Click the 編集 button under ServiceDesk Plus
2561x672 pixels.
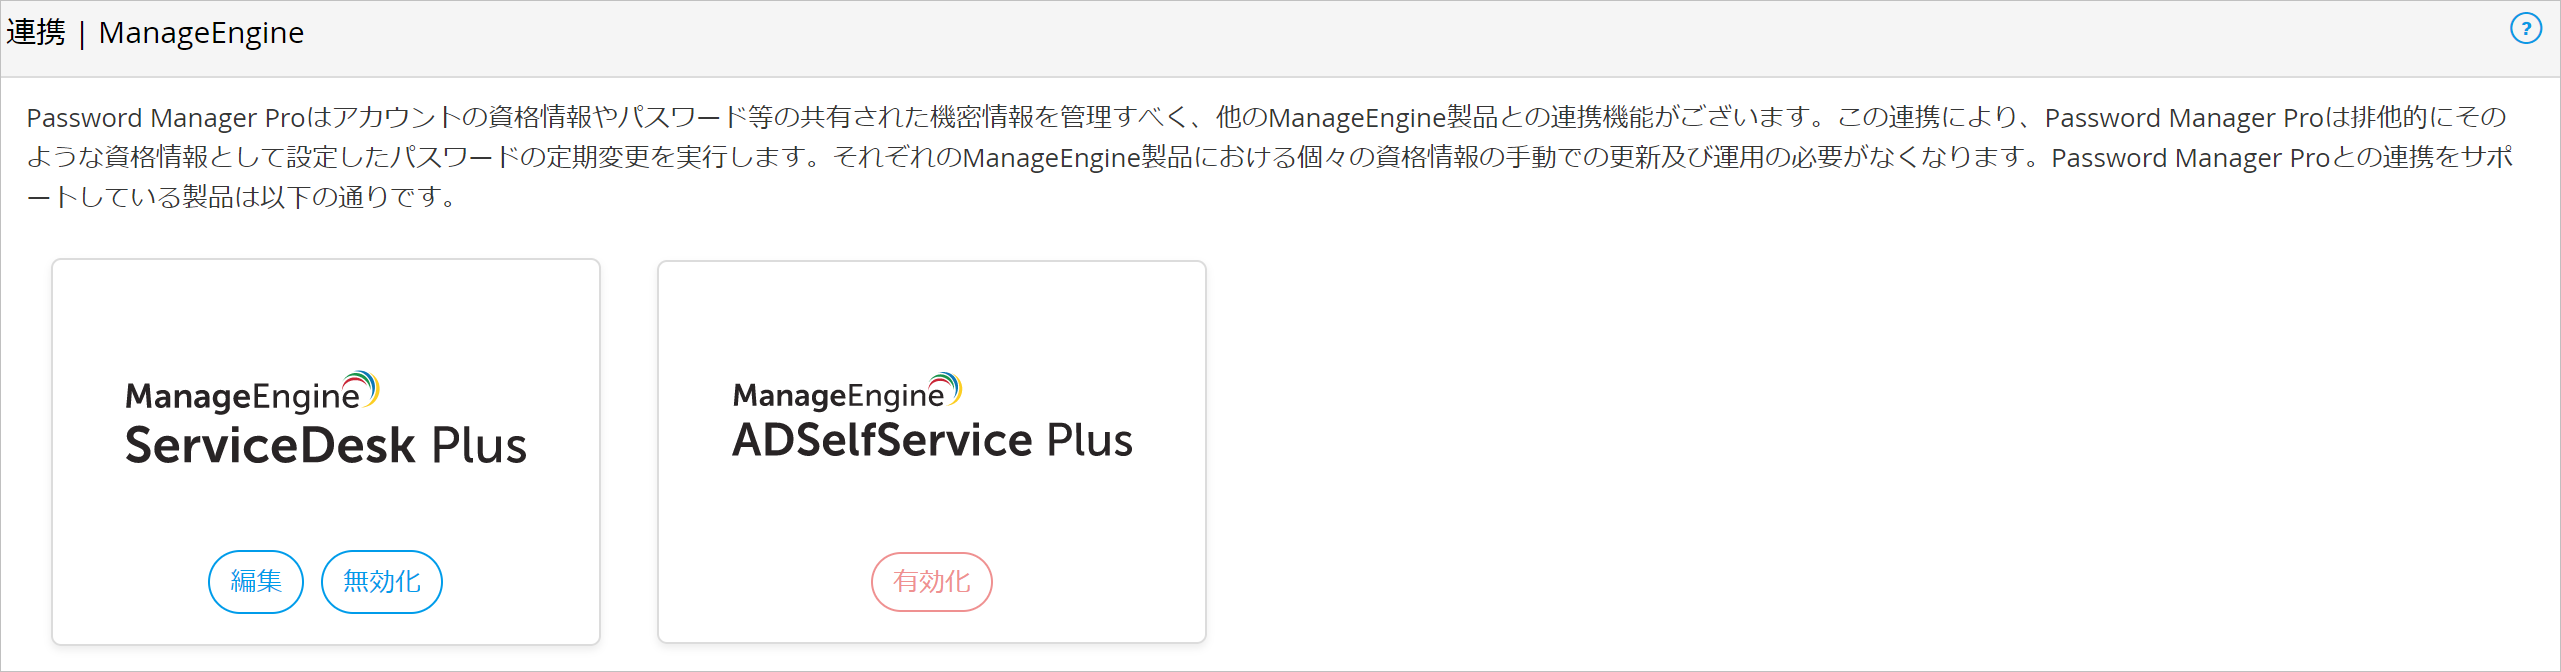click(x=256, y=581)
